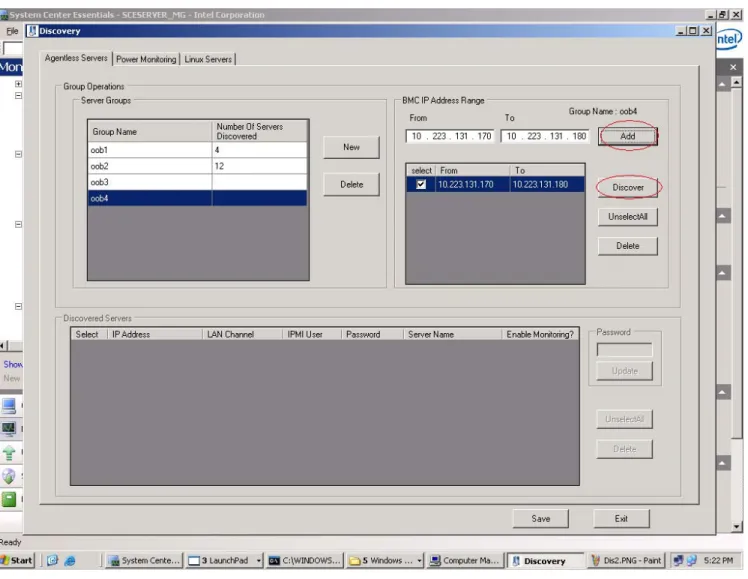The height and width of the screenshot is (579, 748).
Task: Select the oob3 server group row
Action: [x=197, y=182]
